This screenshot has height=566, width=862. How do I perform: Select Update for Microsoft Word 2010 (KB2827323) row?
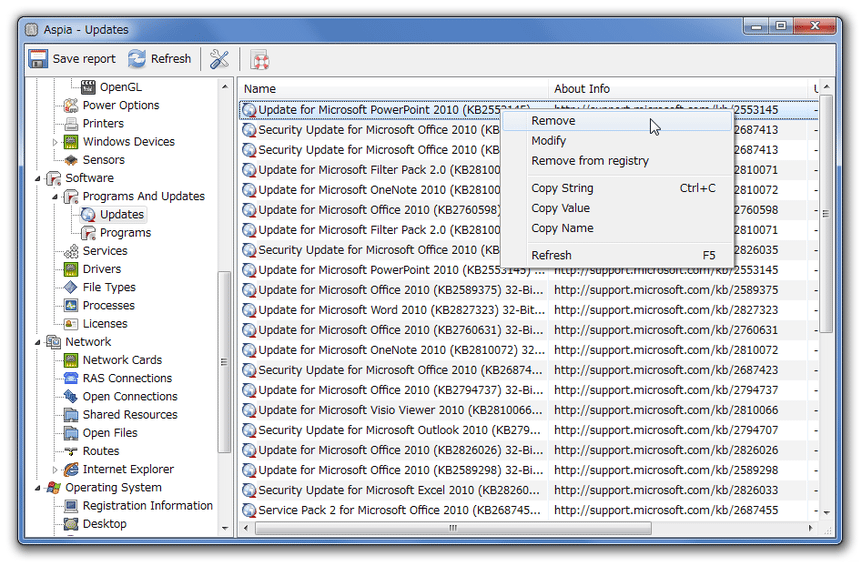click(x=528, y=310)
